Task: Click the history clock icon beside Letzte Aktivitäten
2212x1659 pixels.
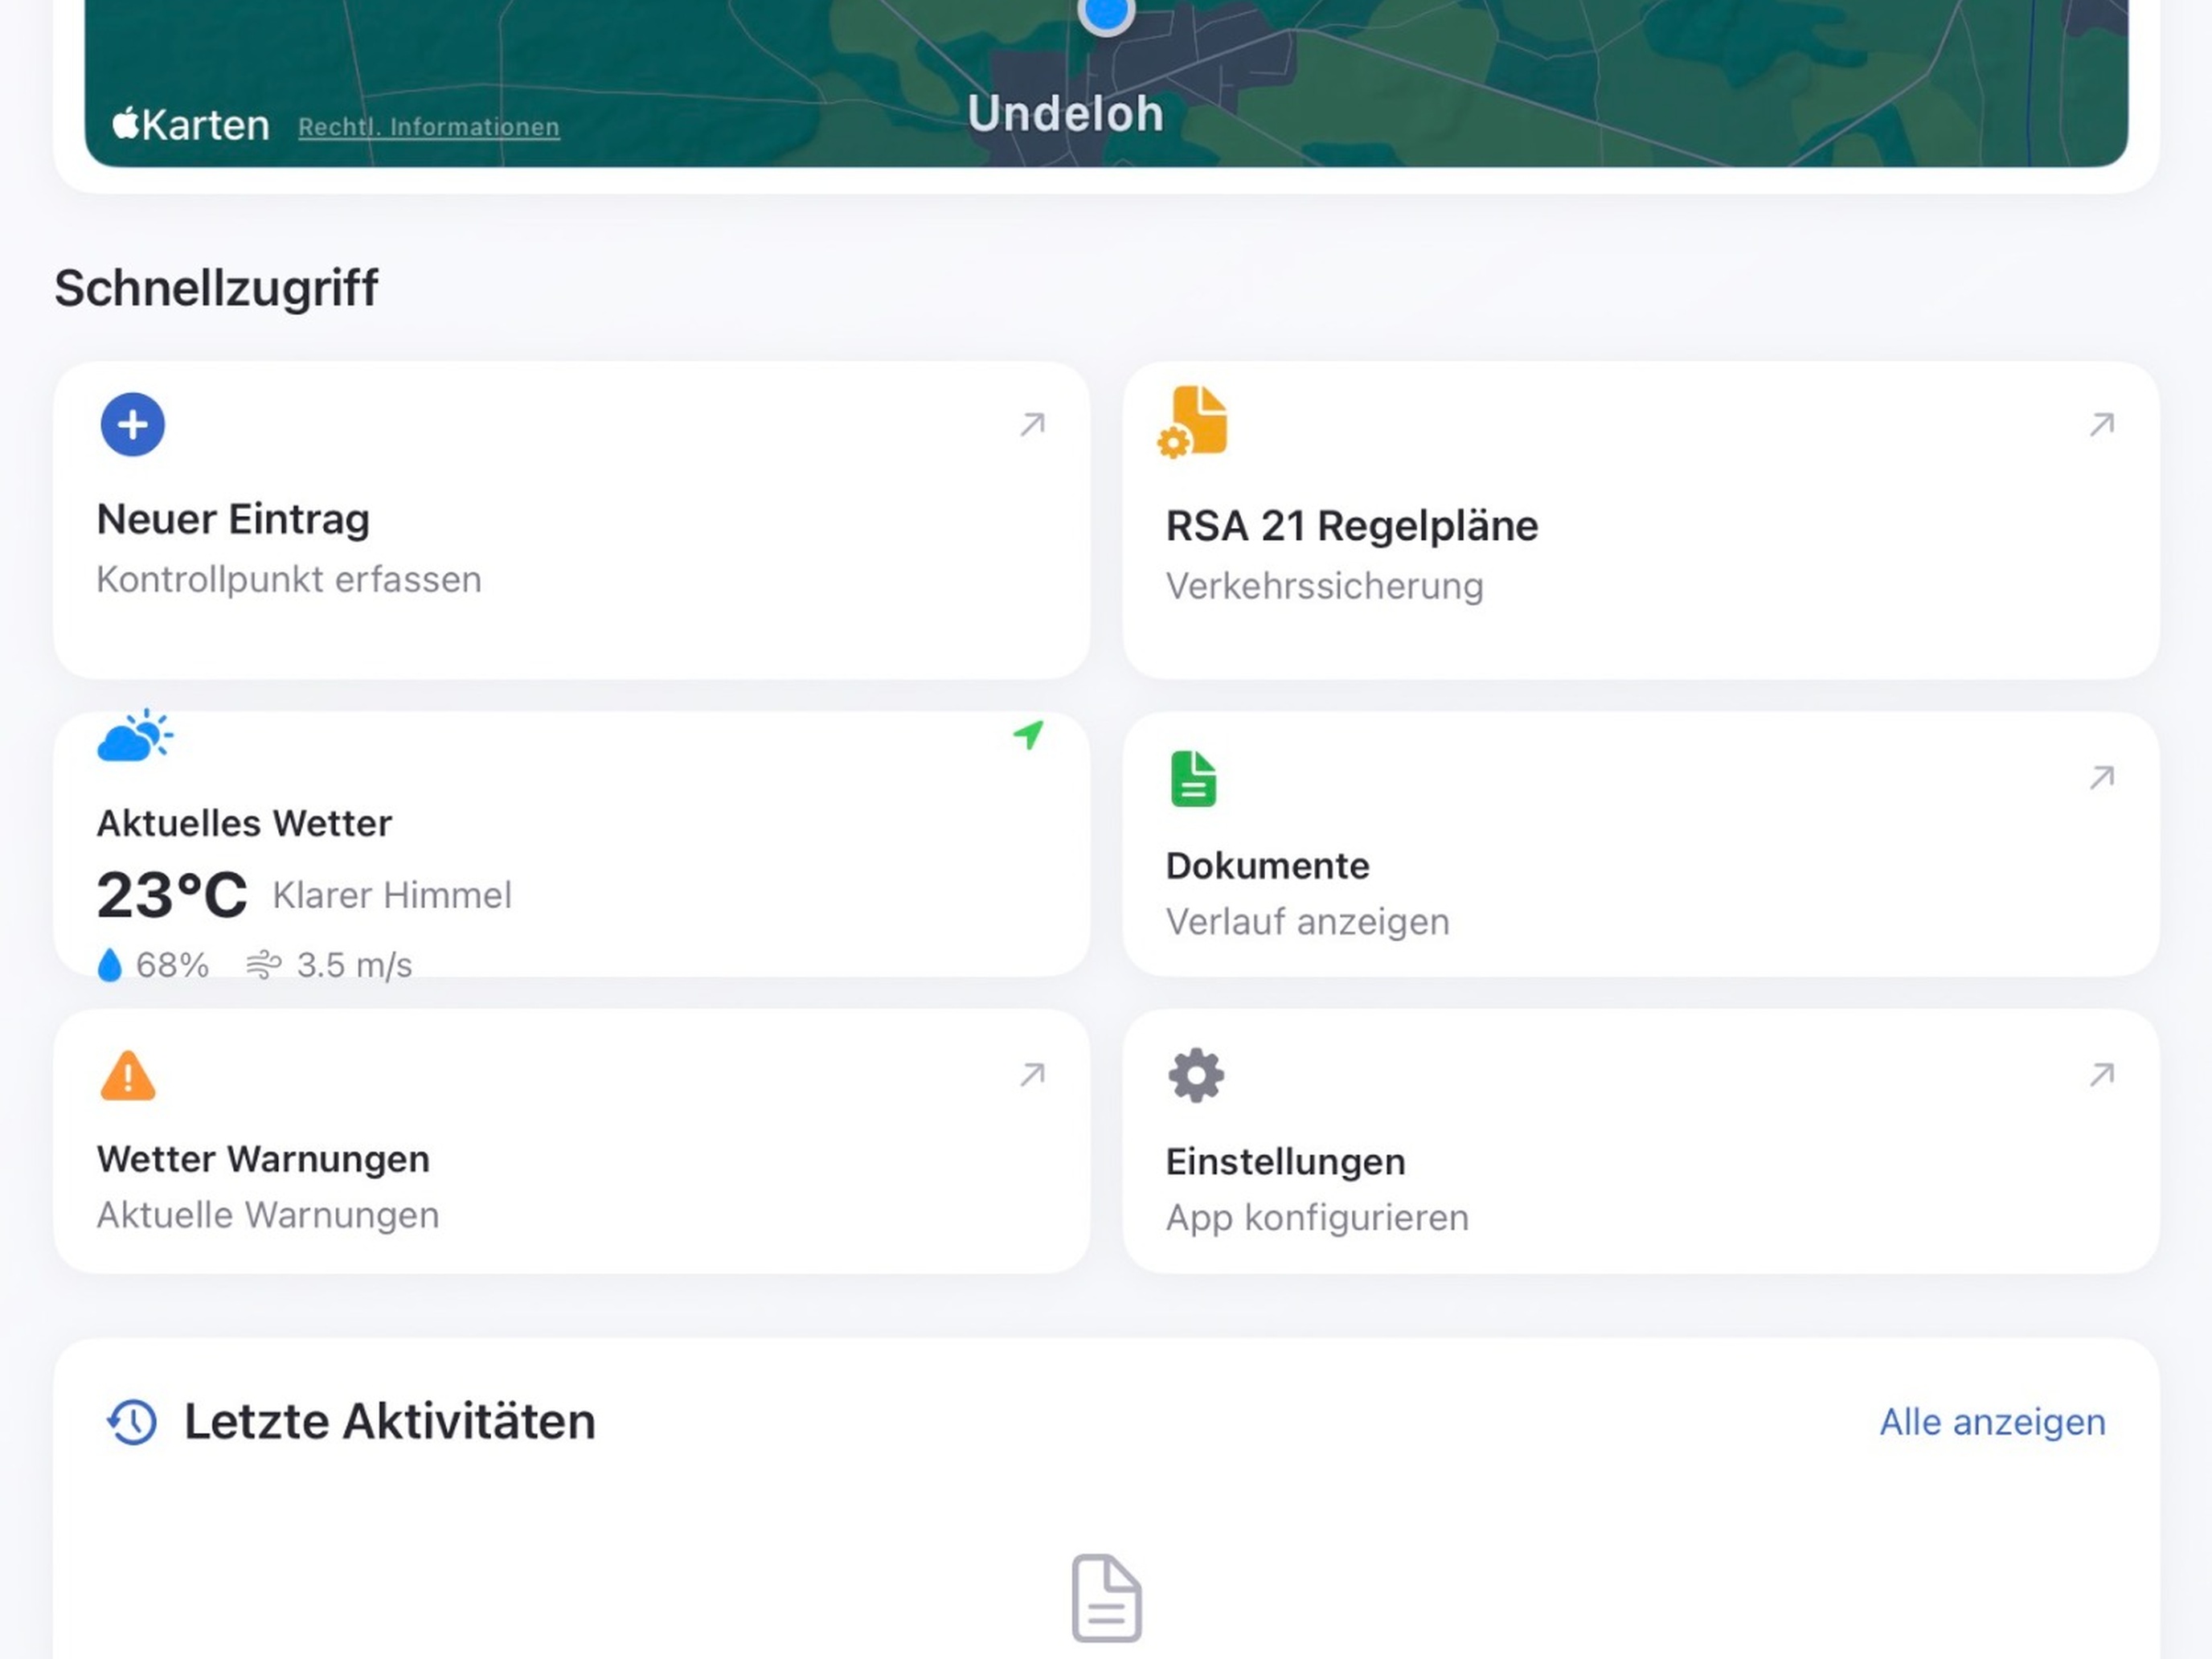Action: [132, 1422]
